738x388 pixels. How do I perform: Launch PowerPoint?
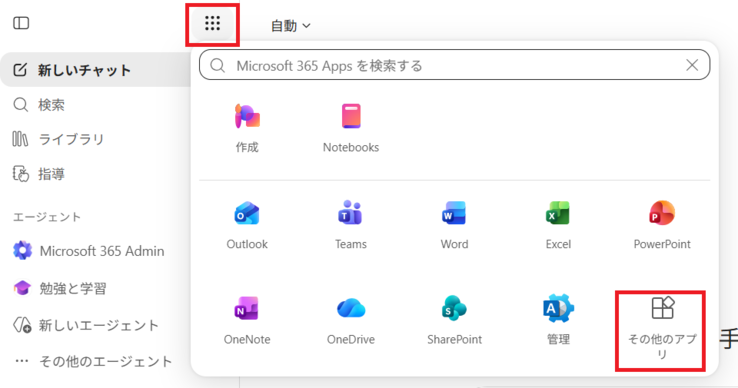pos(662,225)
